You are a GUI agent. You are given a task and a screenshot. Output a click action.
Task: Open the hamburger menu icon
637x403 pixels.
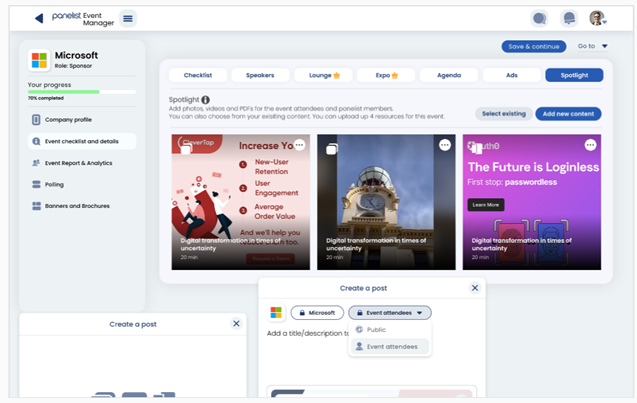pos(128,19)
